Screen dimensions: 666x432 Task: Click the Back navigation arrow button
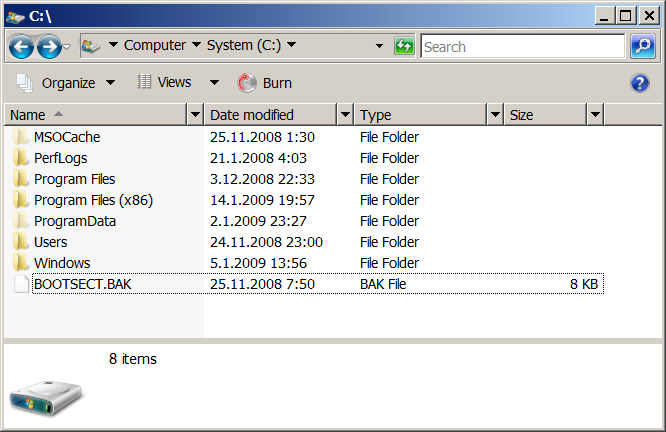tap(22, 46)
